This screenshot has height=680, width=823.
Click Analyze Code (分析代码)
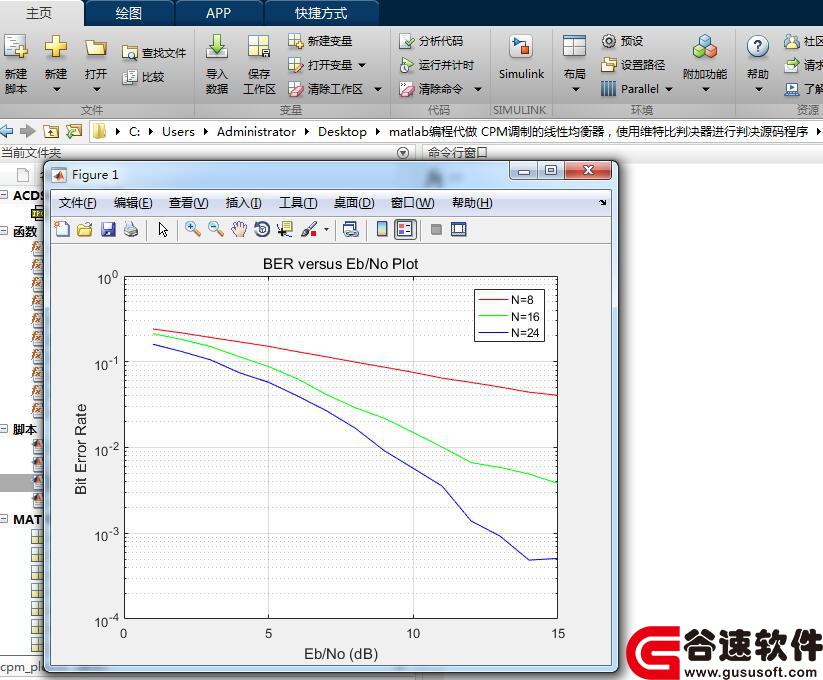click(x=430, y=40)
